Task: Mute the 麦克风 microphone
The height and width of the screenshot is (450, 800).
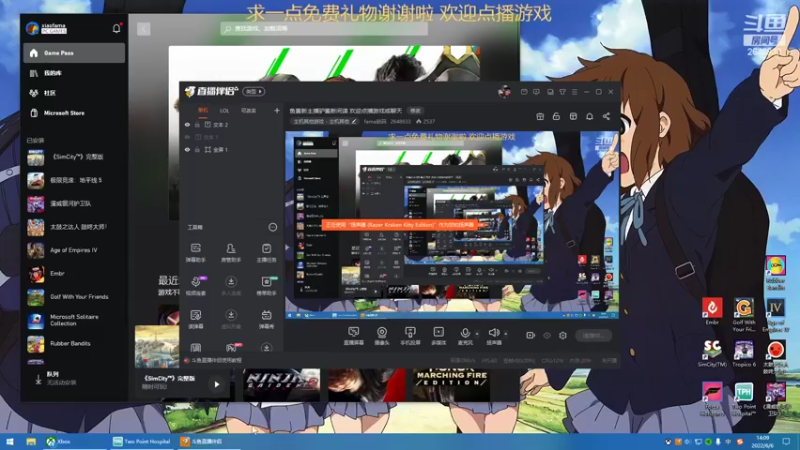Action: pyautogui.click(x=465, y=336)
